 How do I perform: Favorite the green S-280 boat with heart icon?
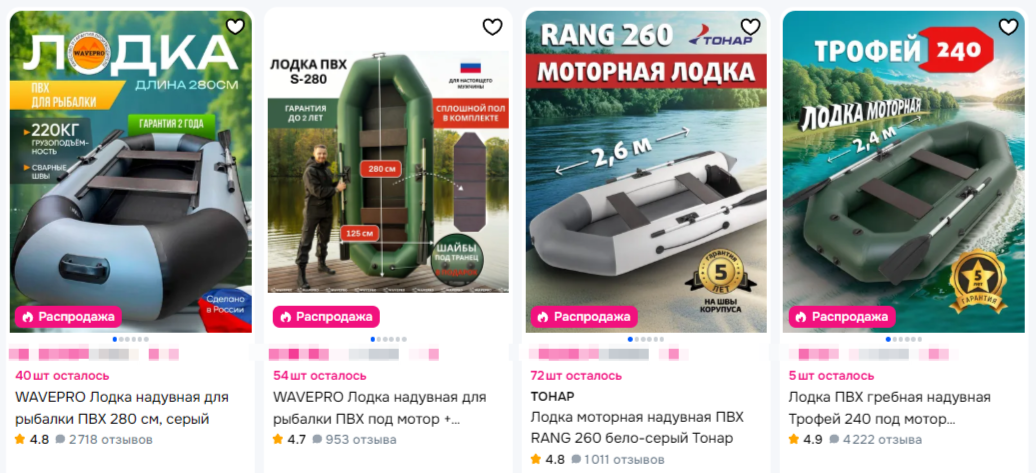point(492,26)
